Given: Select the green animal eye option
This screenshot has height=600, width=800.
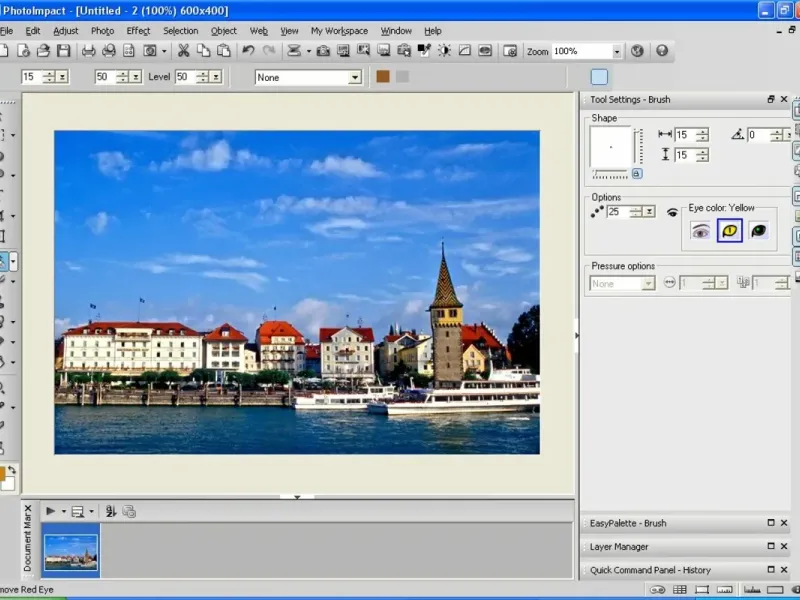Looking at the screenshot, I should 759,231.
